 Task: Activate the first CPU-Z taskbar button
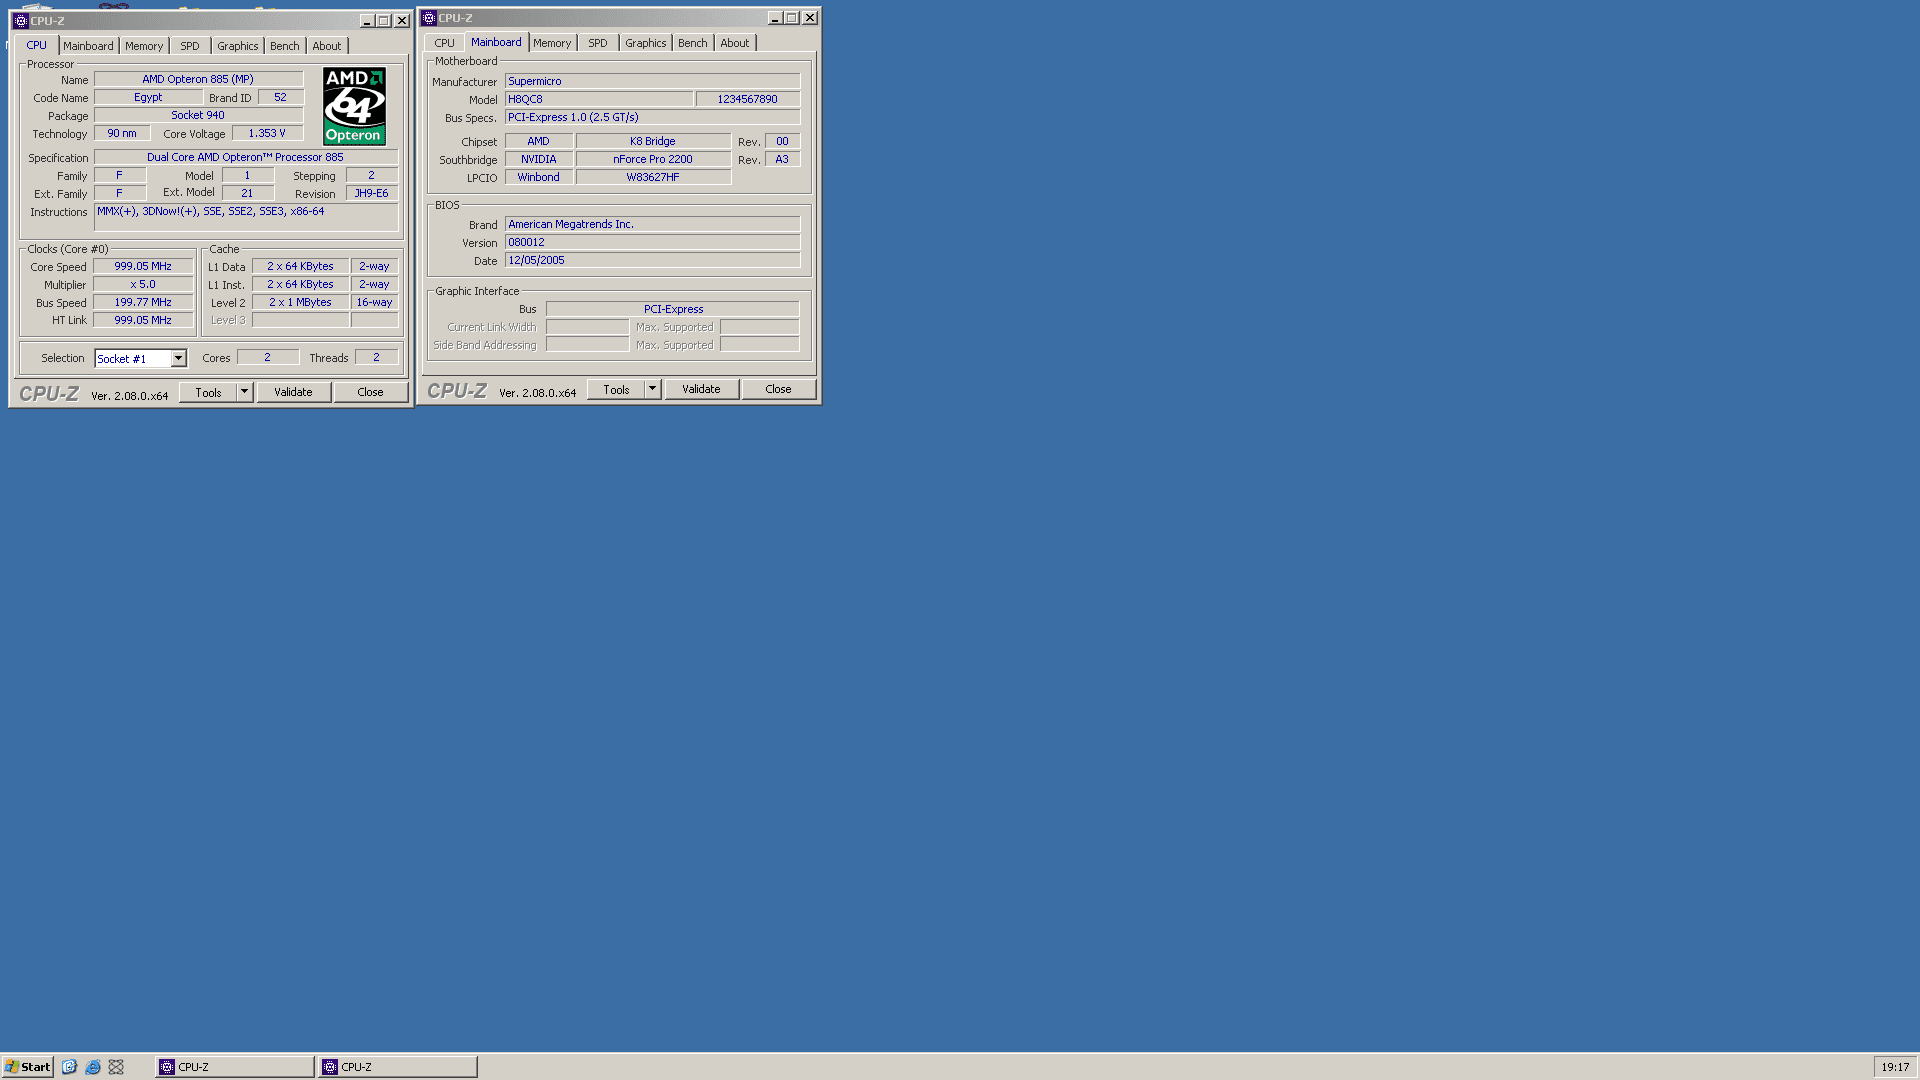pos(235,1067)
